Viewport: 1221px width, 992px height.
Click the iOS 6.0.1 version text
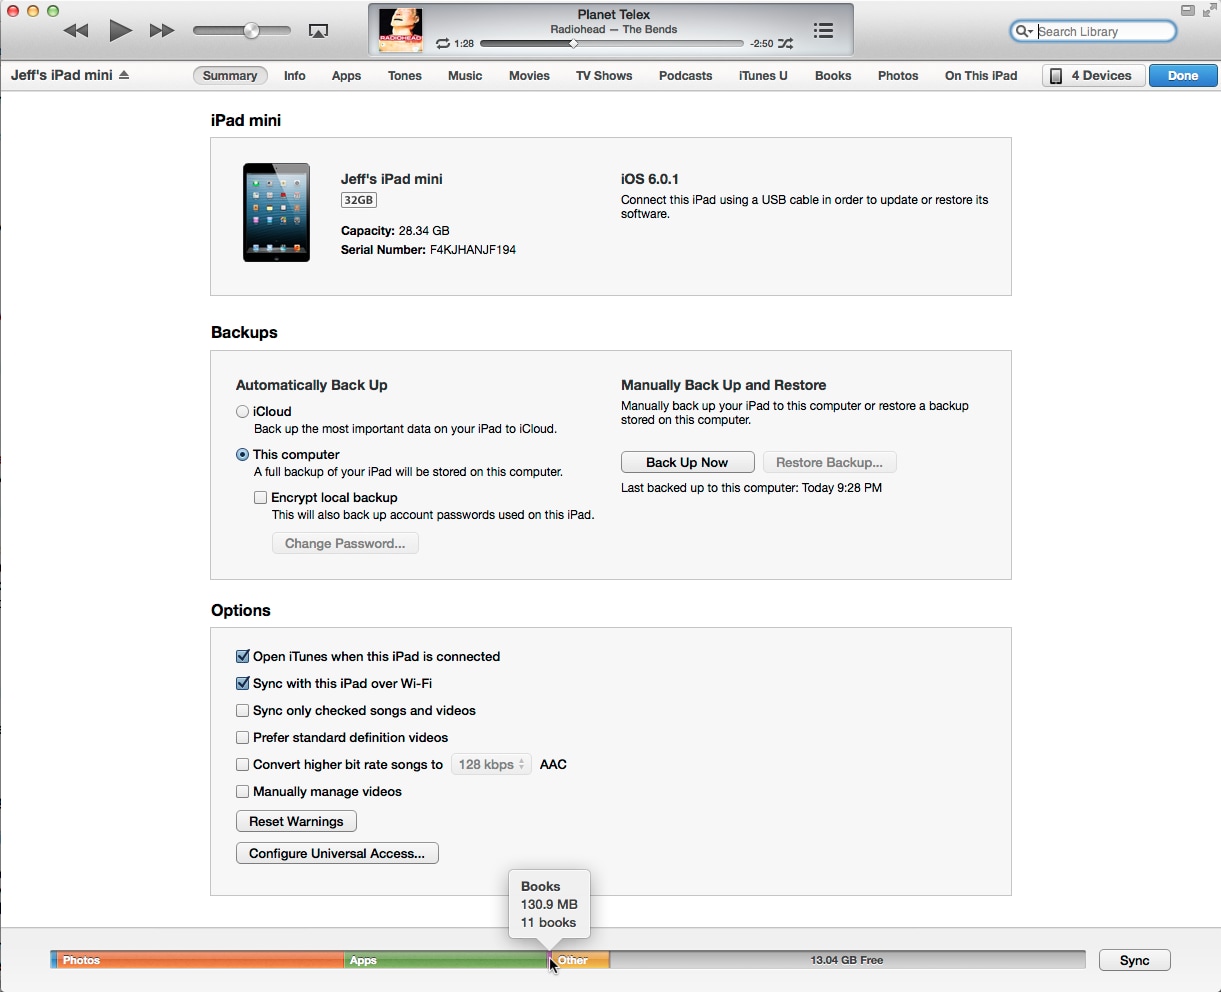pyautogui.click(x=650, y=179)
